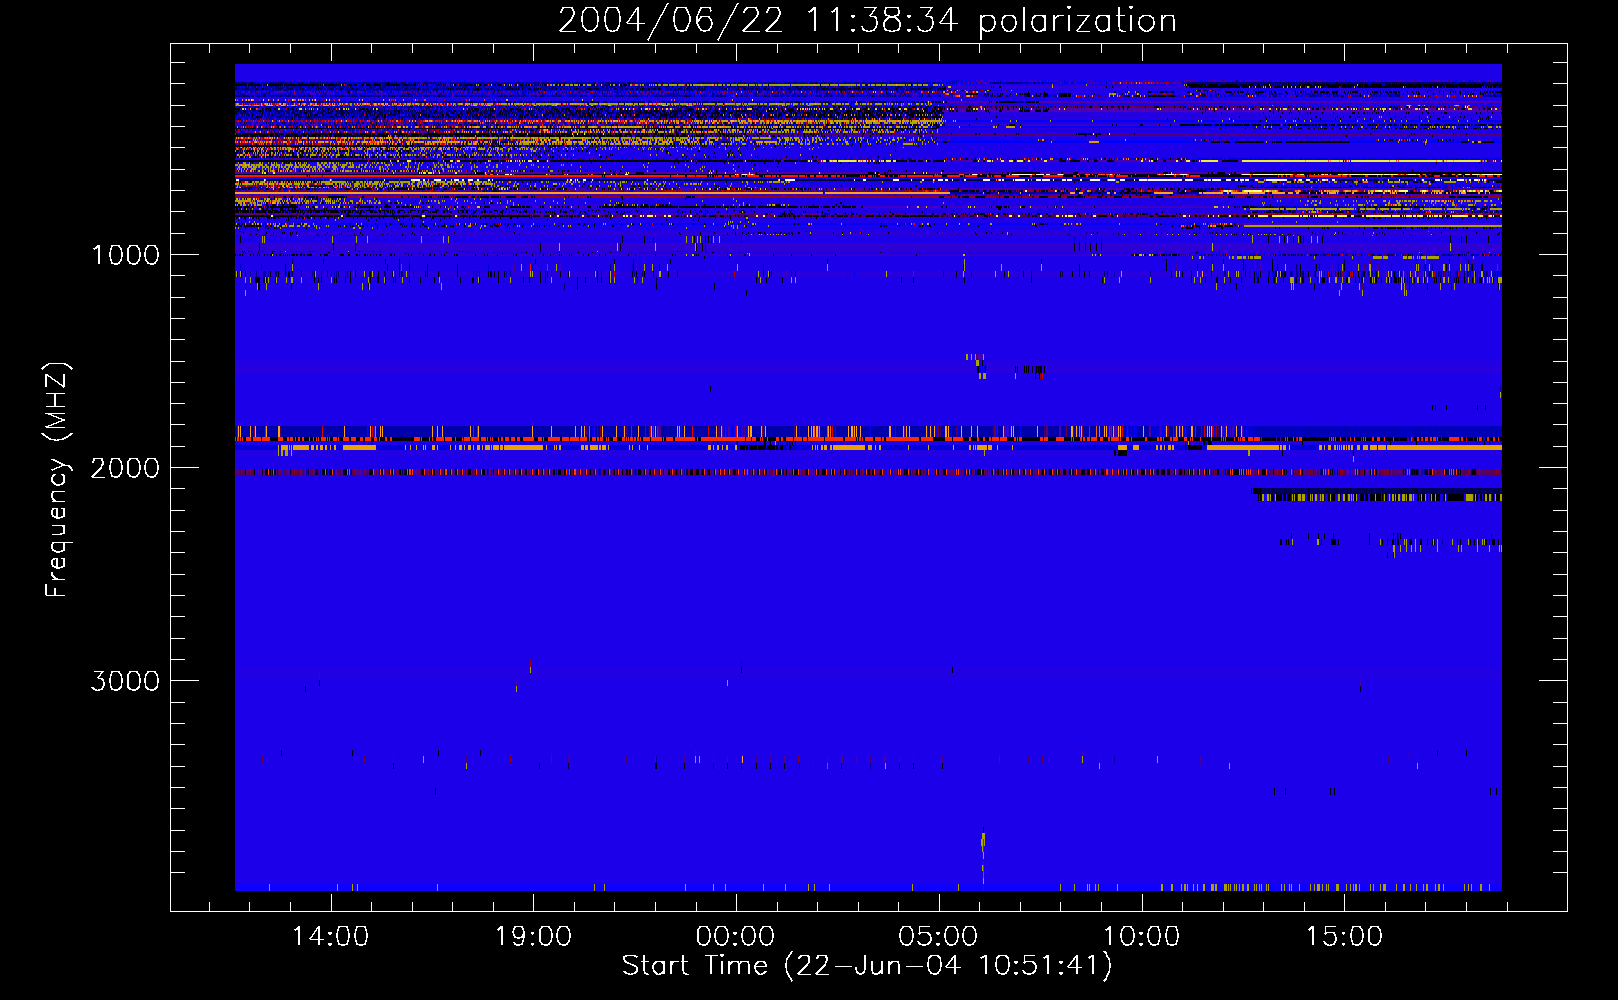Click the "14:00" time tick label

pos(330,937)
